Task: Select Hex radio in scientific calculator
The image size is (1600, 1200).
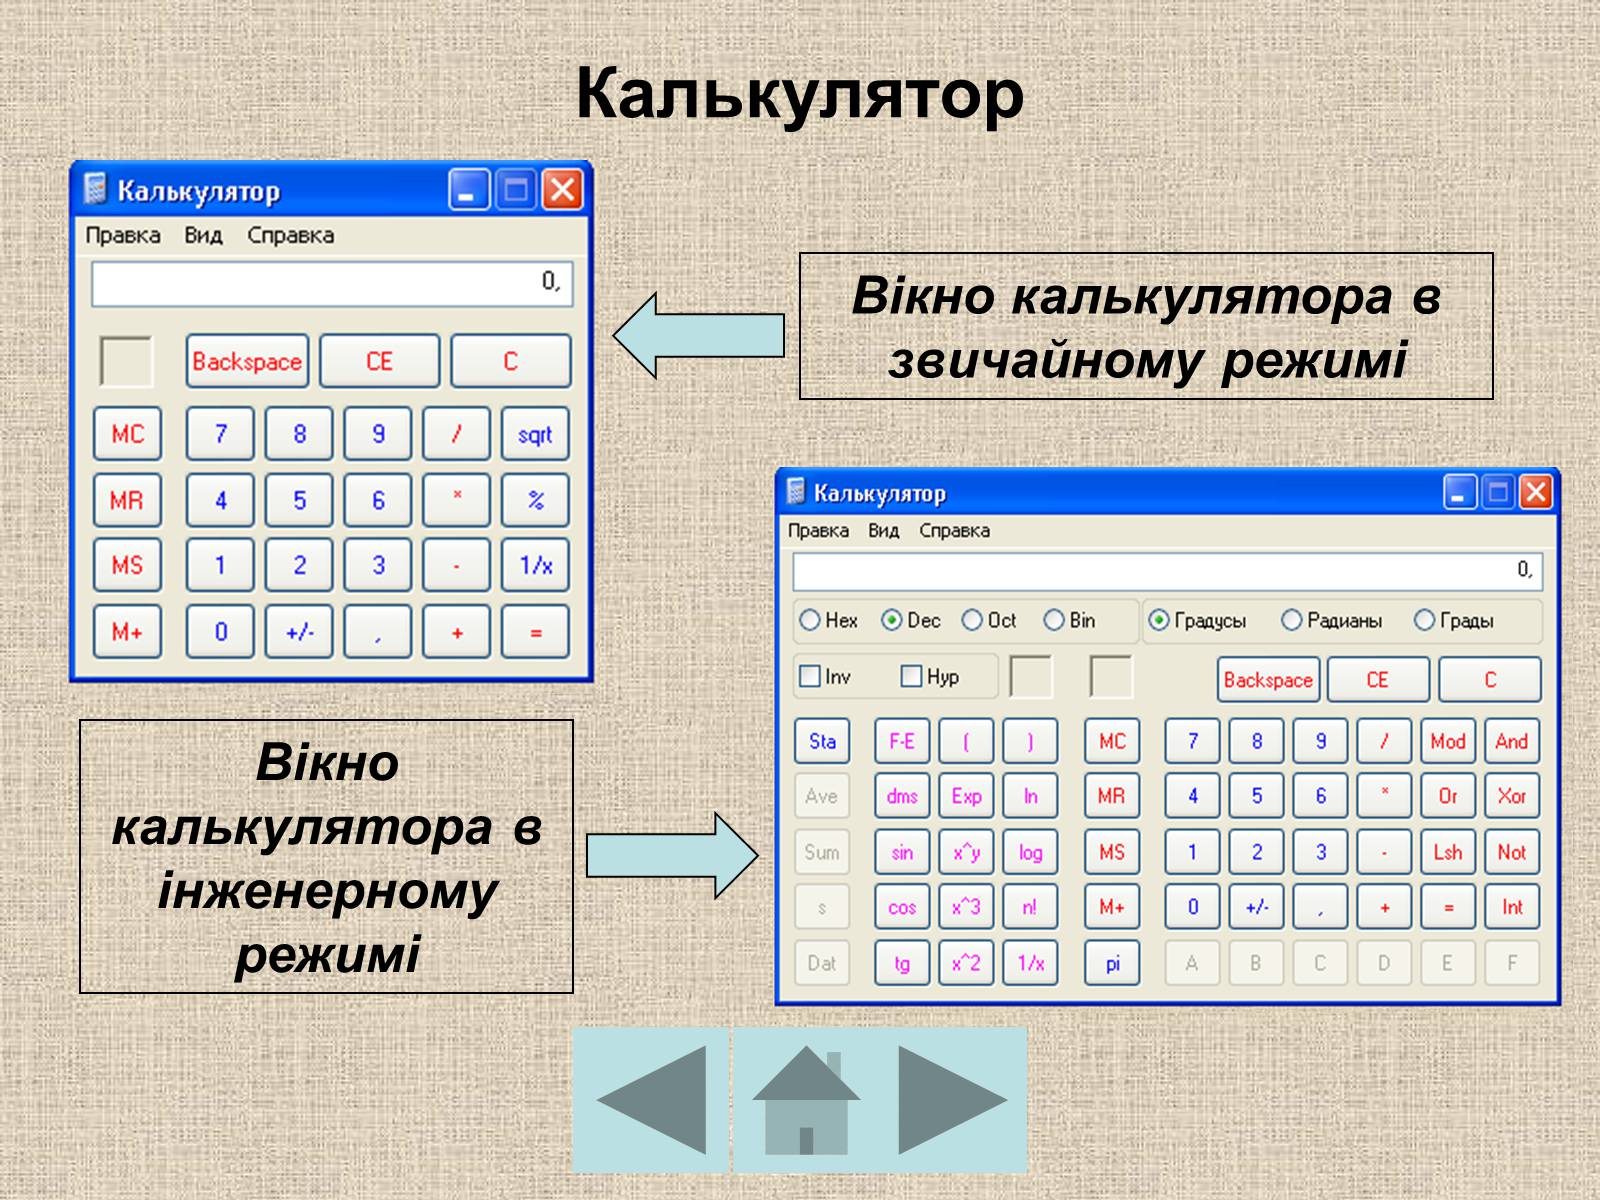Action: pyautogui.click(x=828, y=620)
